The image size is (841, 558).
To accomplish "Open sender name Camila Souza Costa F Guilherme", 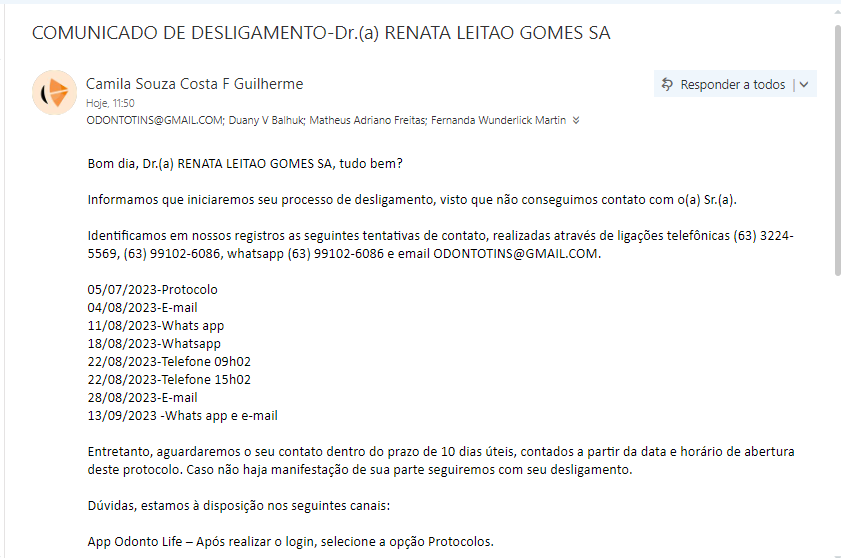I will 194,84.
